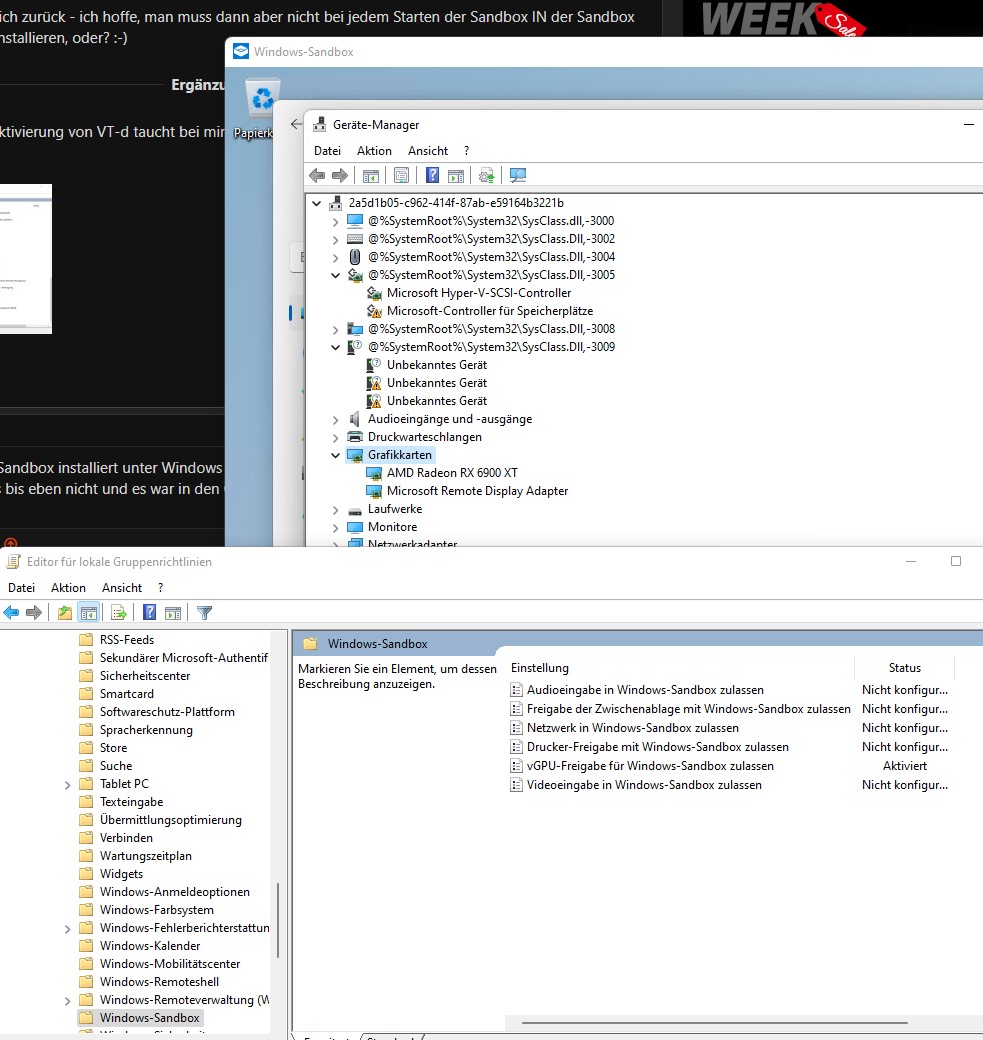Collapse root node 2a5d1b05-c962-414f-87ab-e59164b3221b
This screenshot has width=983, height=1040.
[316, 204]
